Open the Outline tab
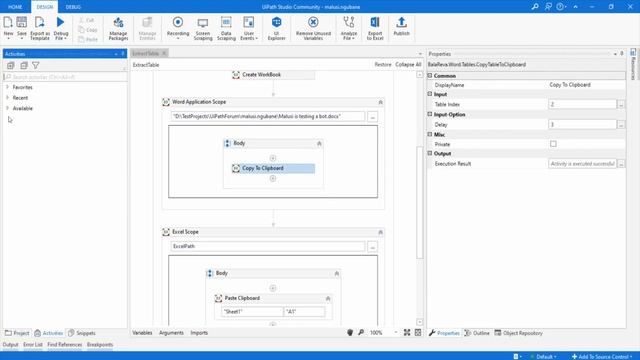This screenshot has width=640, height=360. pyautogui.click(x=477, y=333)
